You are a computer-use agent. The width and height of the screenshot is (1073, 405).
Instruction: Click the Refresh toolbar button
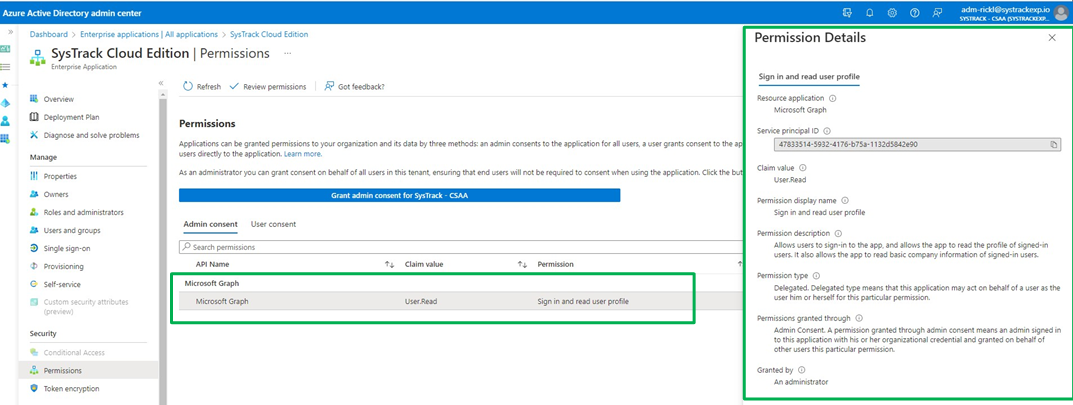[202, 87]
